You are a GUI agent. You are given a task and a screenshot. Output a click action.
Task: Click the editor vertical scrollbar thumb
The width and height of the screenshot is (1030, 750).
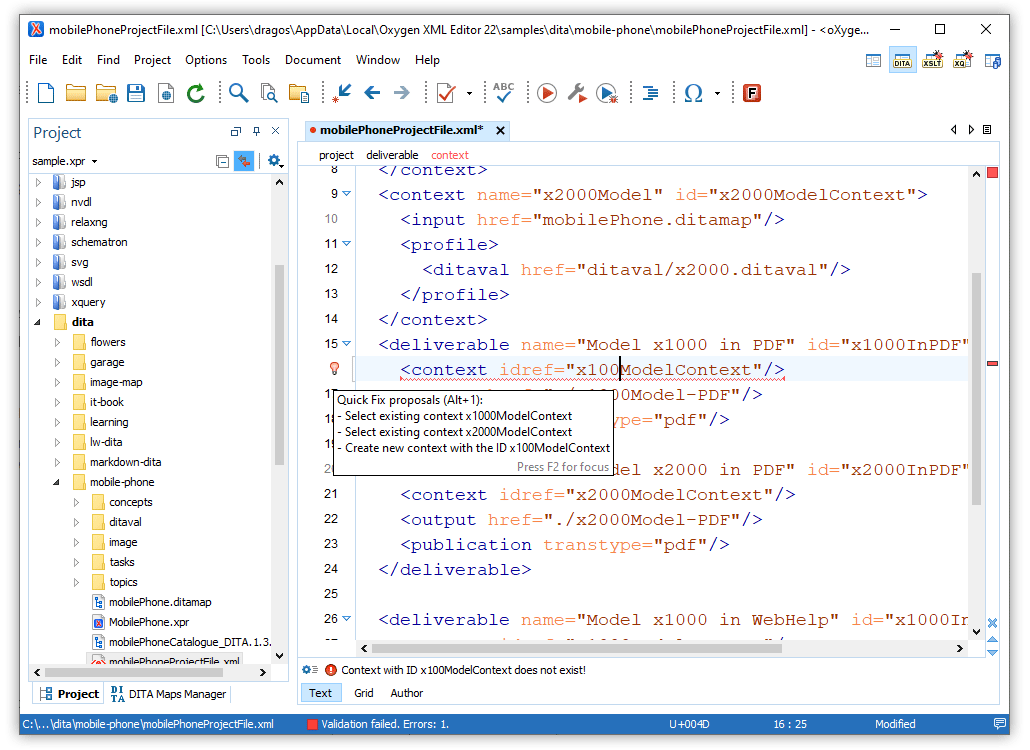tap(976, 389)
